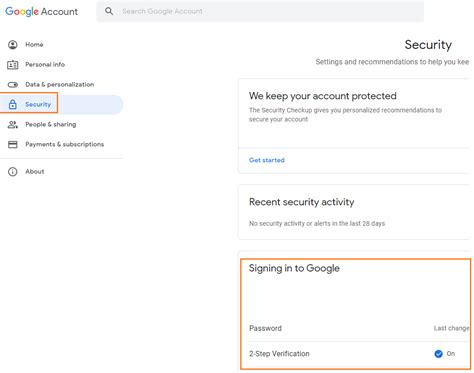Click the Get started link

[267, 160]
